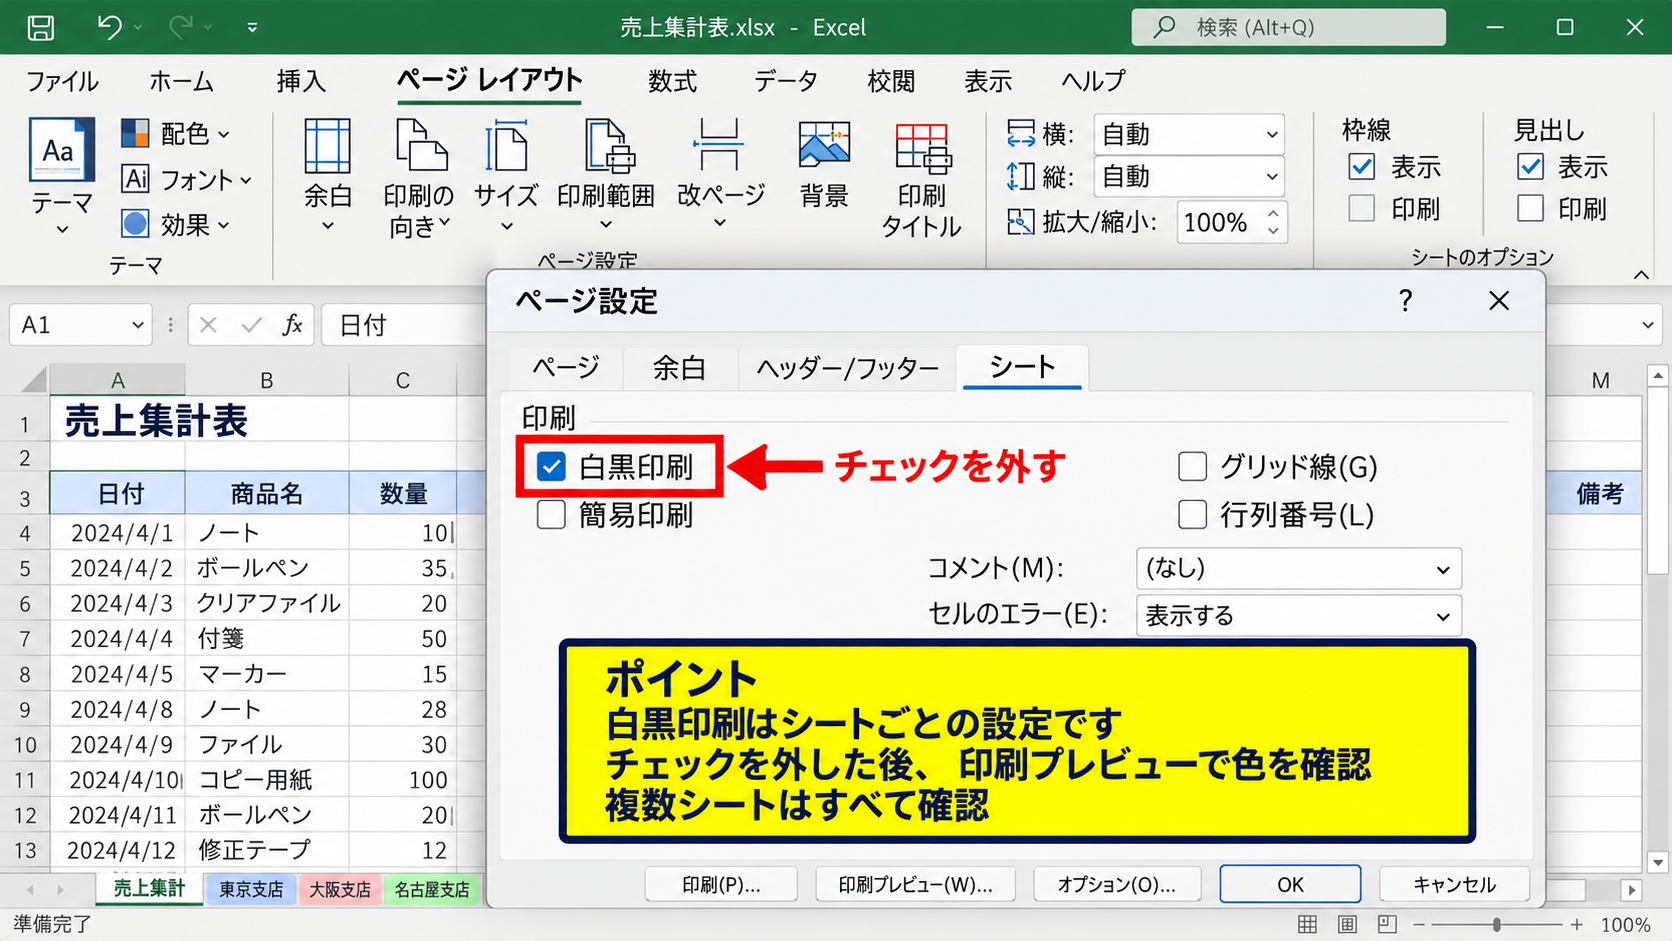Switch to Page Break Preview icon
Viewport: 1672px width, 941px height.
pos(1387,924)
